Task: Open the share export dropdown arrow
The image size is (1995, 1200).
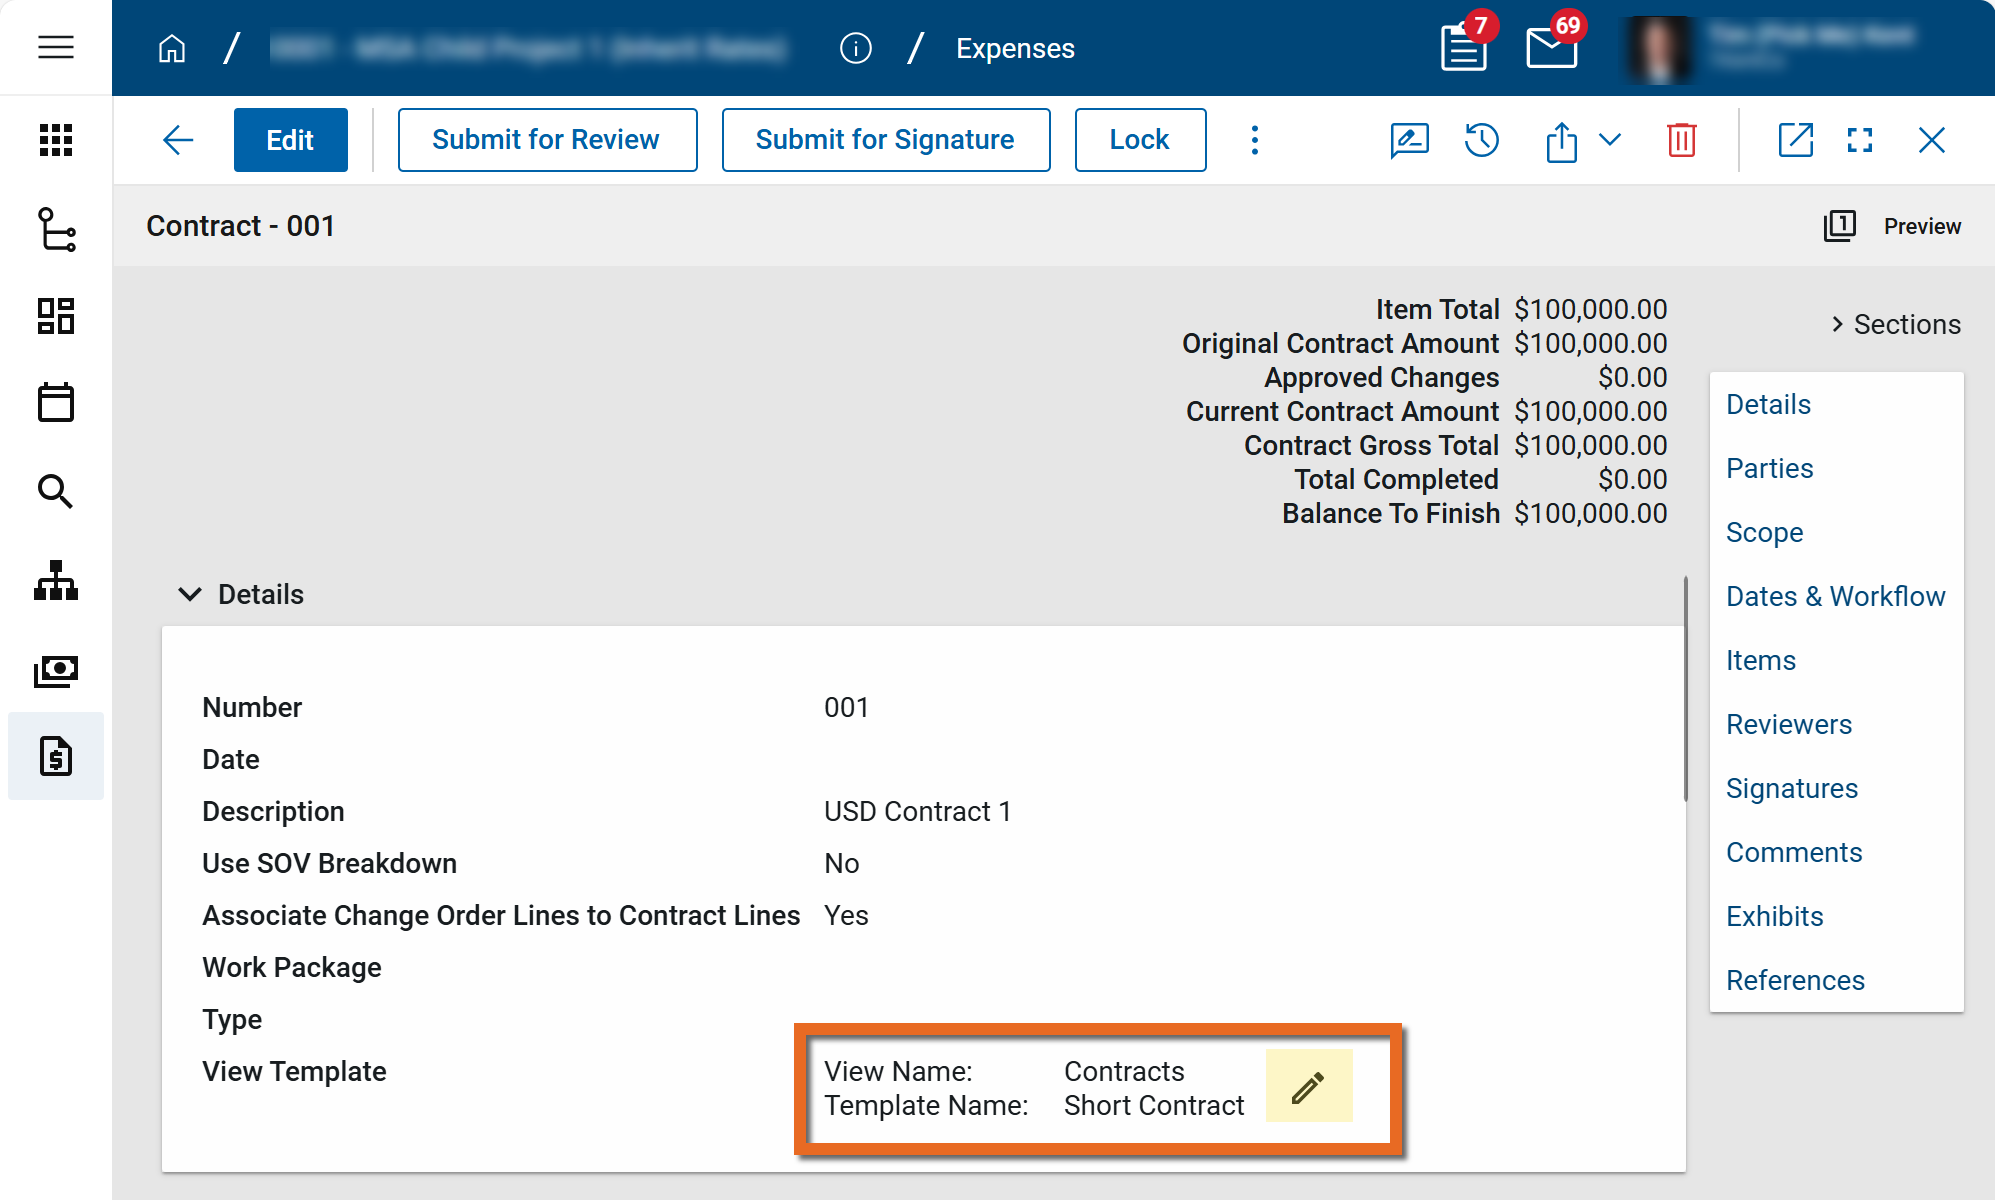Action: [x=1609, y=140]
